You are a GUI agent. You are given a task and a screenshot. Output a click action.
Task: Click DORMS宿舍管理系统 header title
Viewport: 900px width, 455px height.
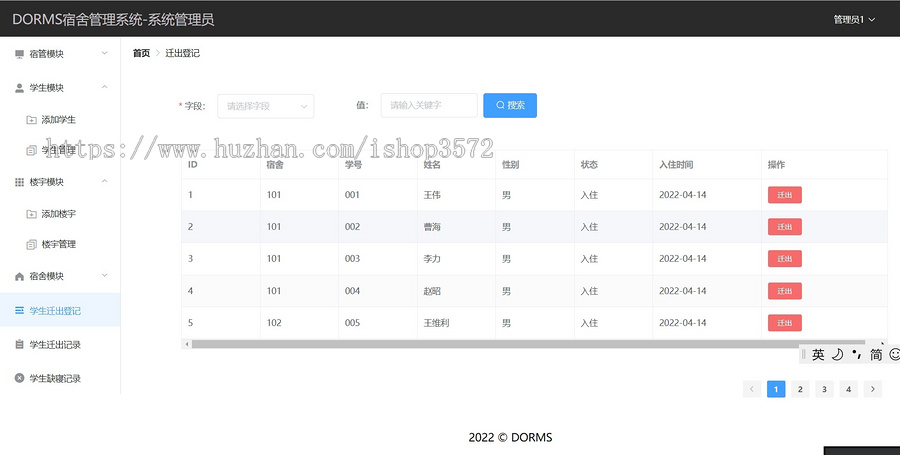pyautogui.click(x=113, y=20)
